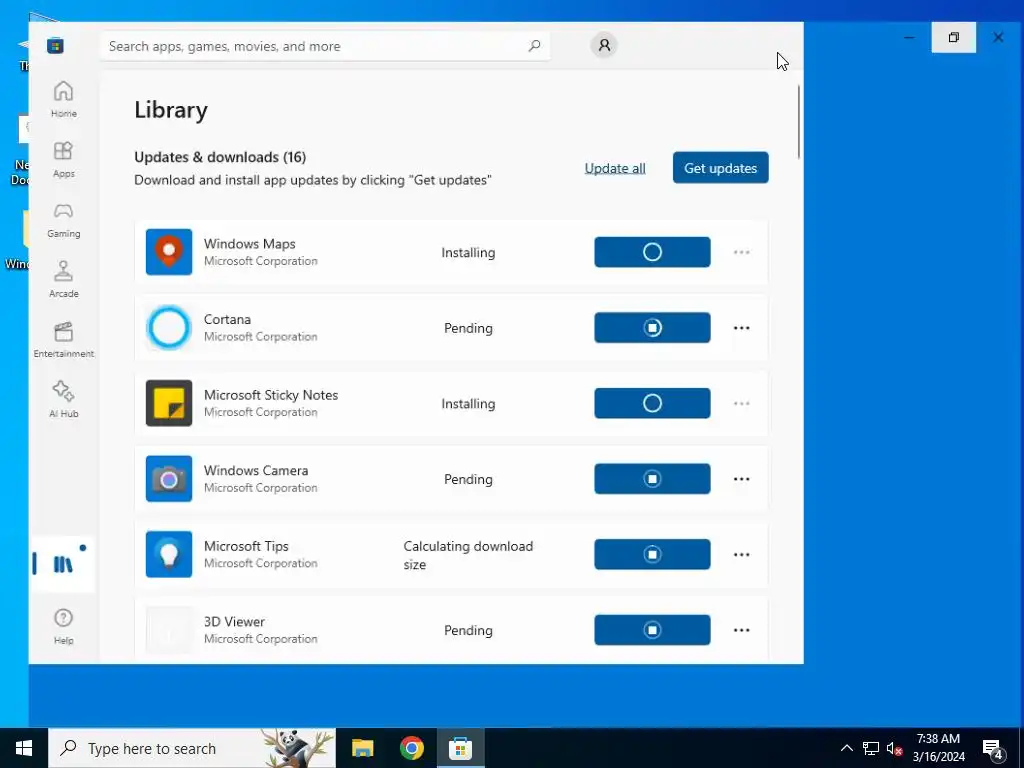Image resolution: width=1024 pixels, height=768 pixels.
Task: Open more options for Windows Camera
Action: pos(741,479)
